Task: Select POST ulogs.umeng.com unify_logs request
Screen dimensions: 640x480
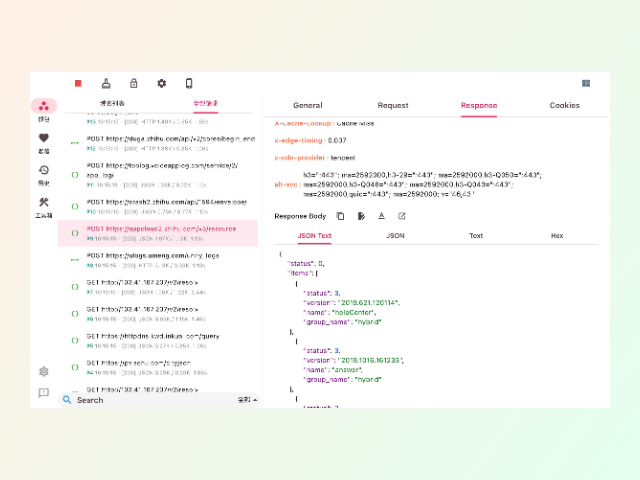Action: pos(158,260)
